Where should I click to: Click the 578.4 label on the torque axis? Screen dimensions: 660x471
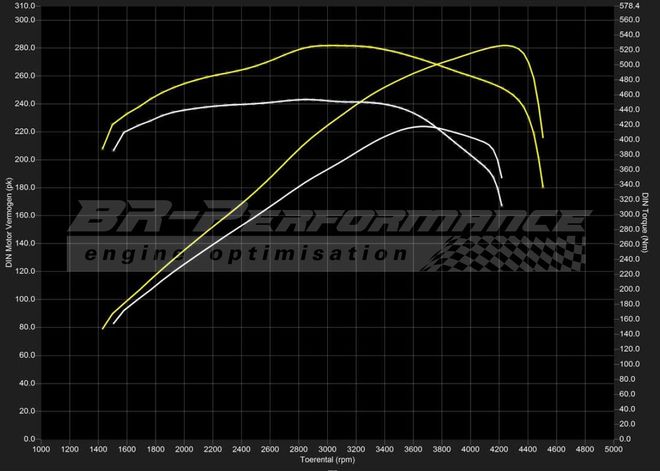pos(629,5)
